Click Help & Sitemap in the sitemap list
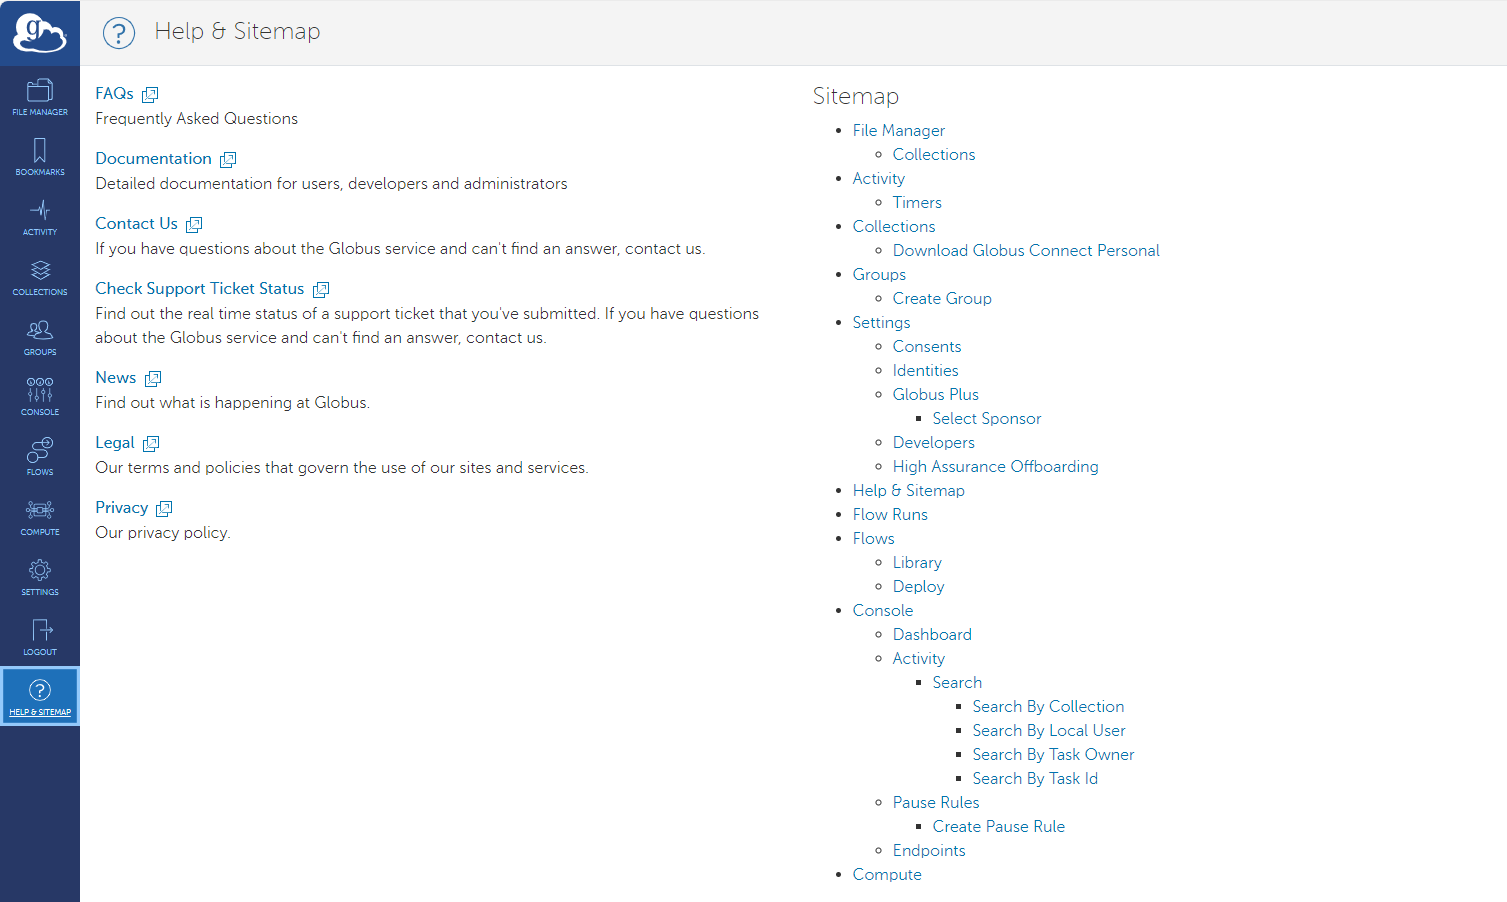The image size is (1507, 902). click(x=908, y=490)
